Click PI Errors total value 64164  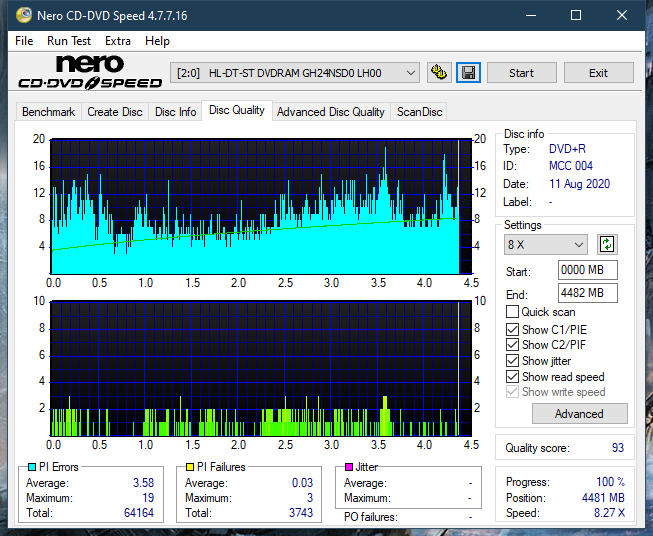pos(139,513)
